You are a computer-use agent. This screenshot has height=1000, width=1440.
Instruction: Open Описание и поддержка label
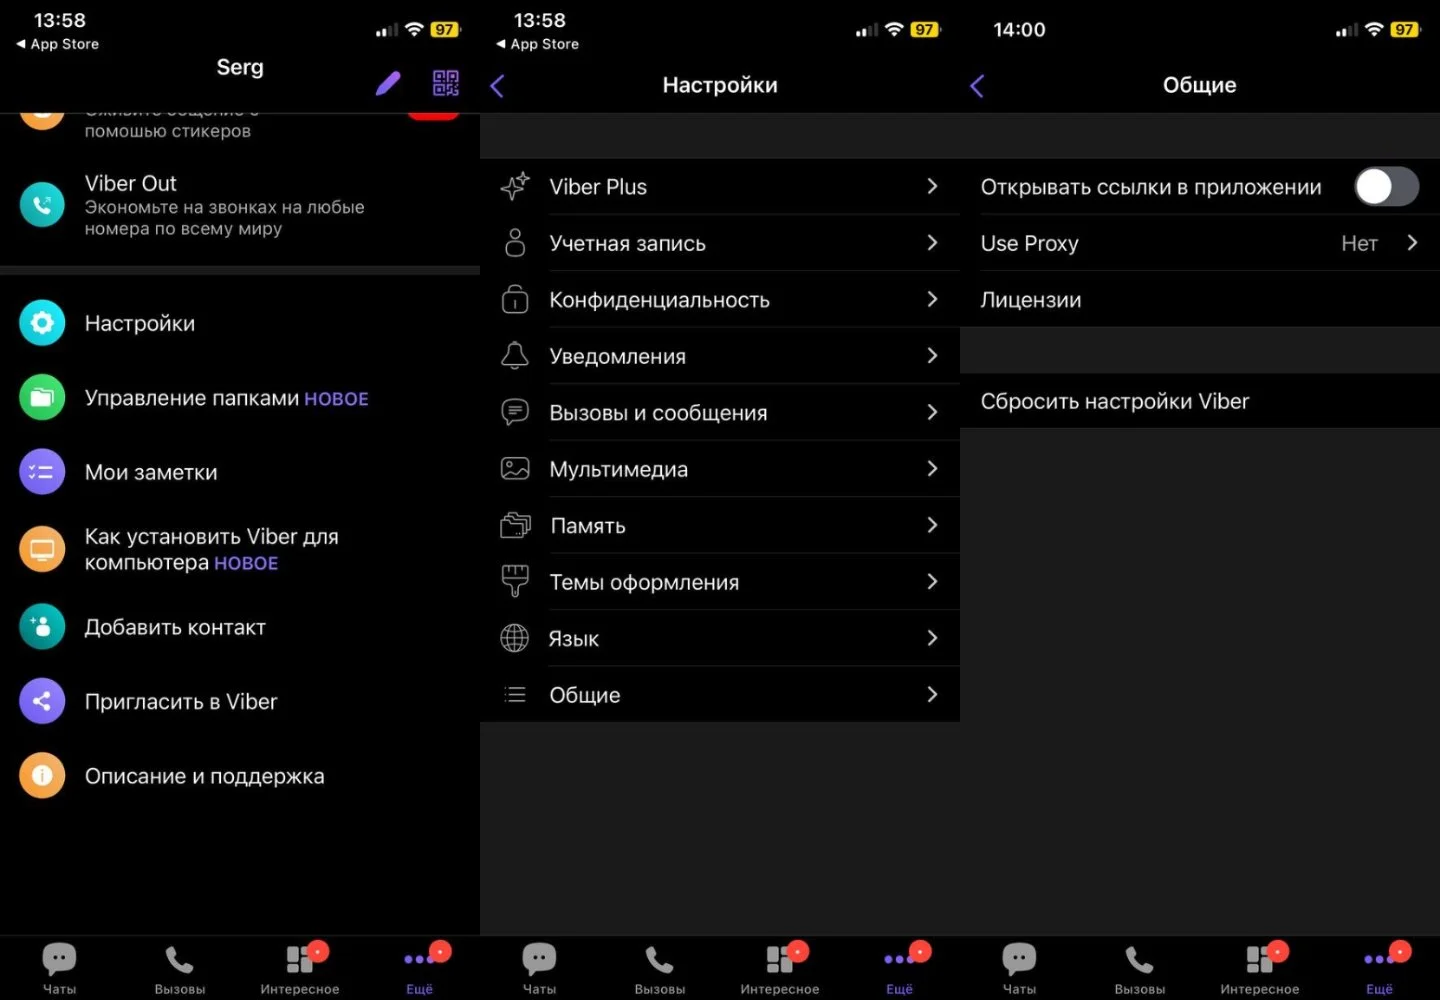(x=204, y=776)
